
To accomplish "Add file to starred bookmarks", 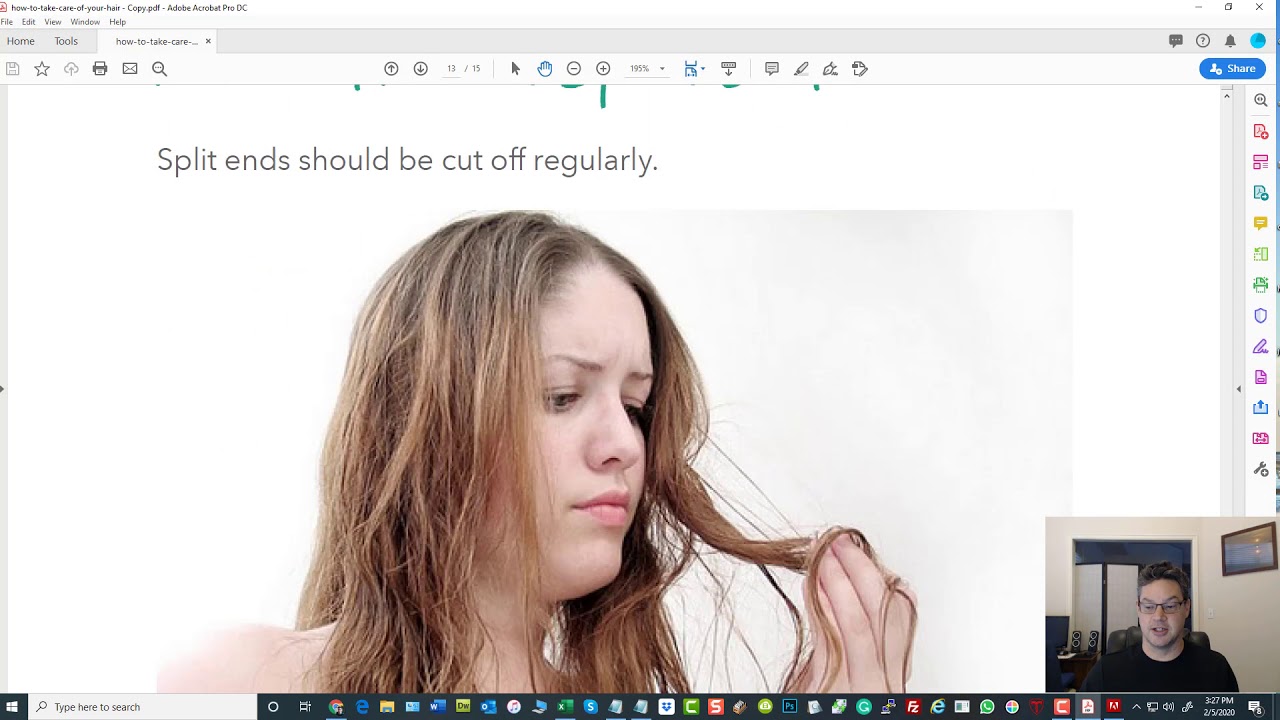I will coord(42,69).
